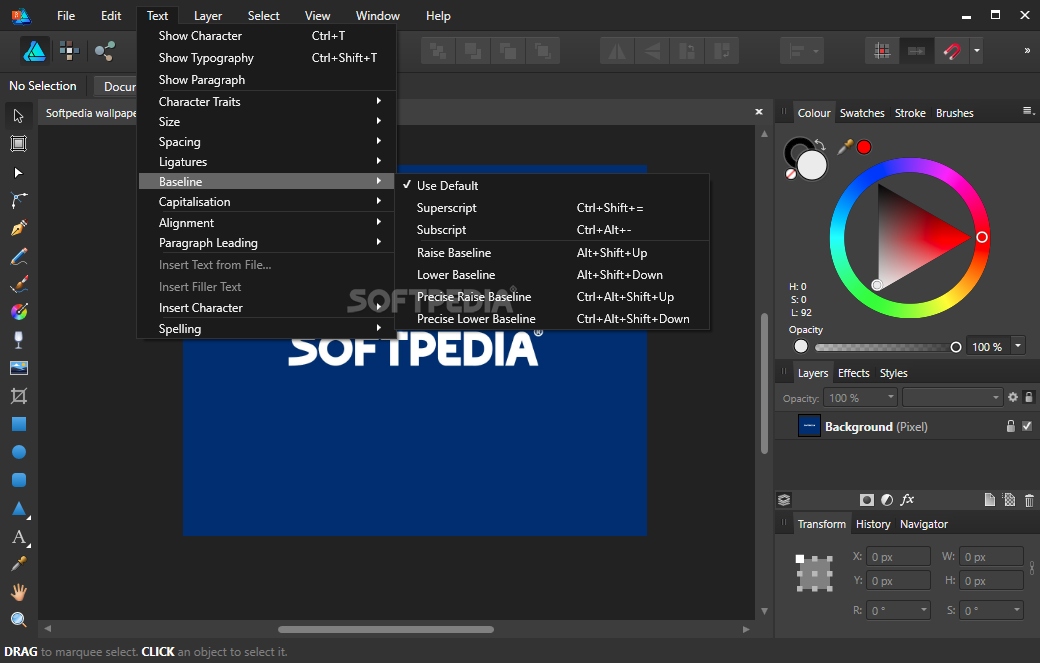
Task: Select the Transparency tool
Action: (x=19, y=339)
